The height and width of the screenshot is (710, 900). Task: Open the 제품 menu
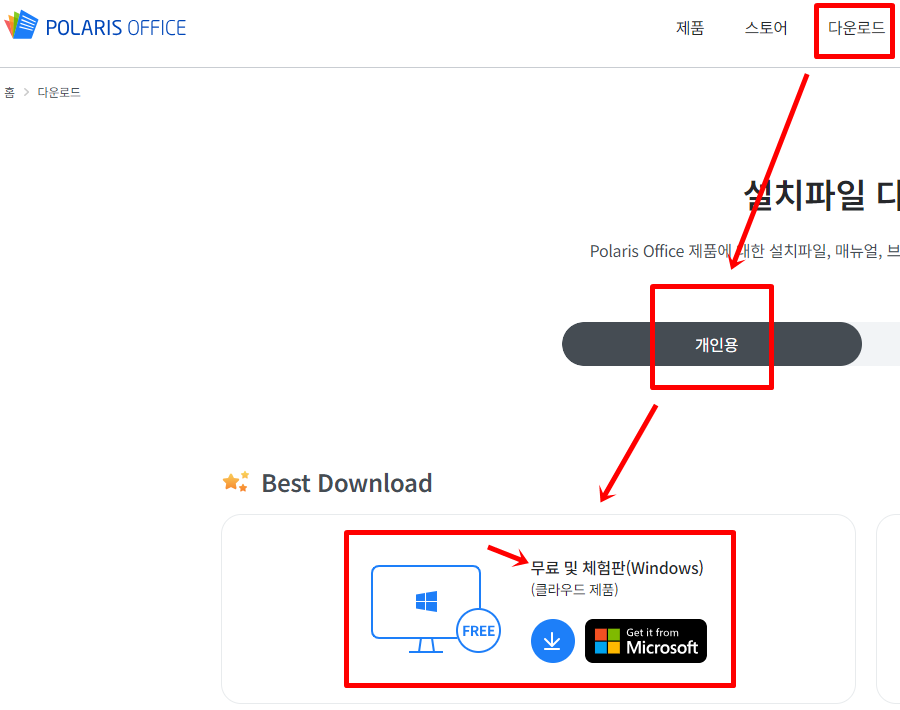[689, 28]
